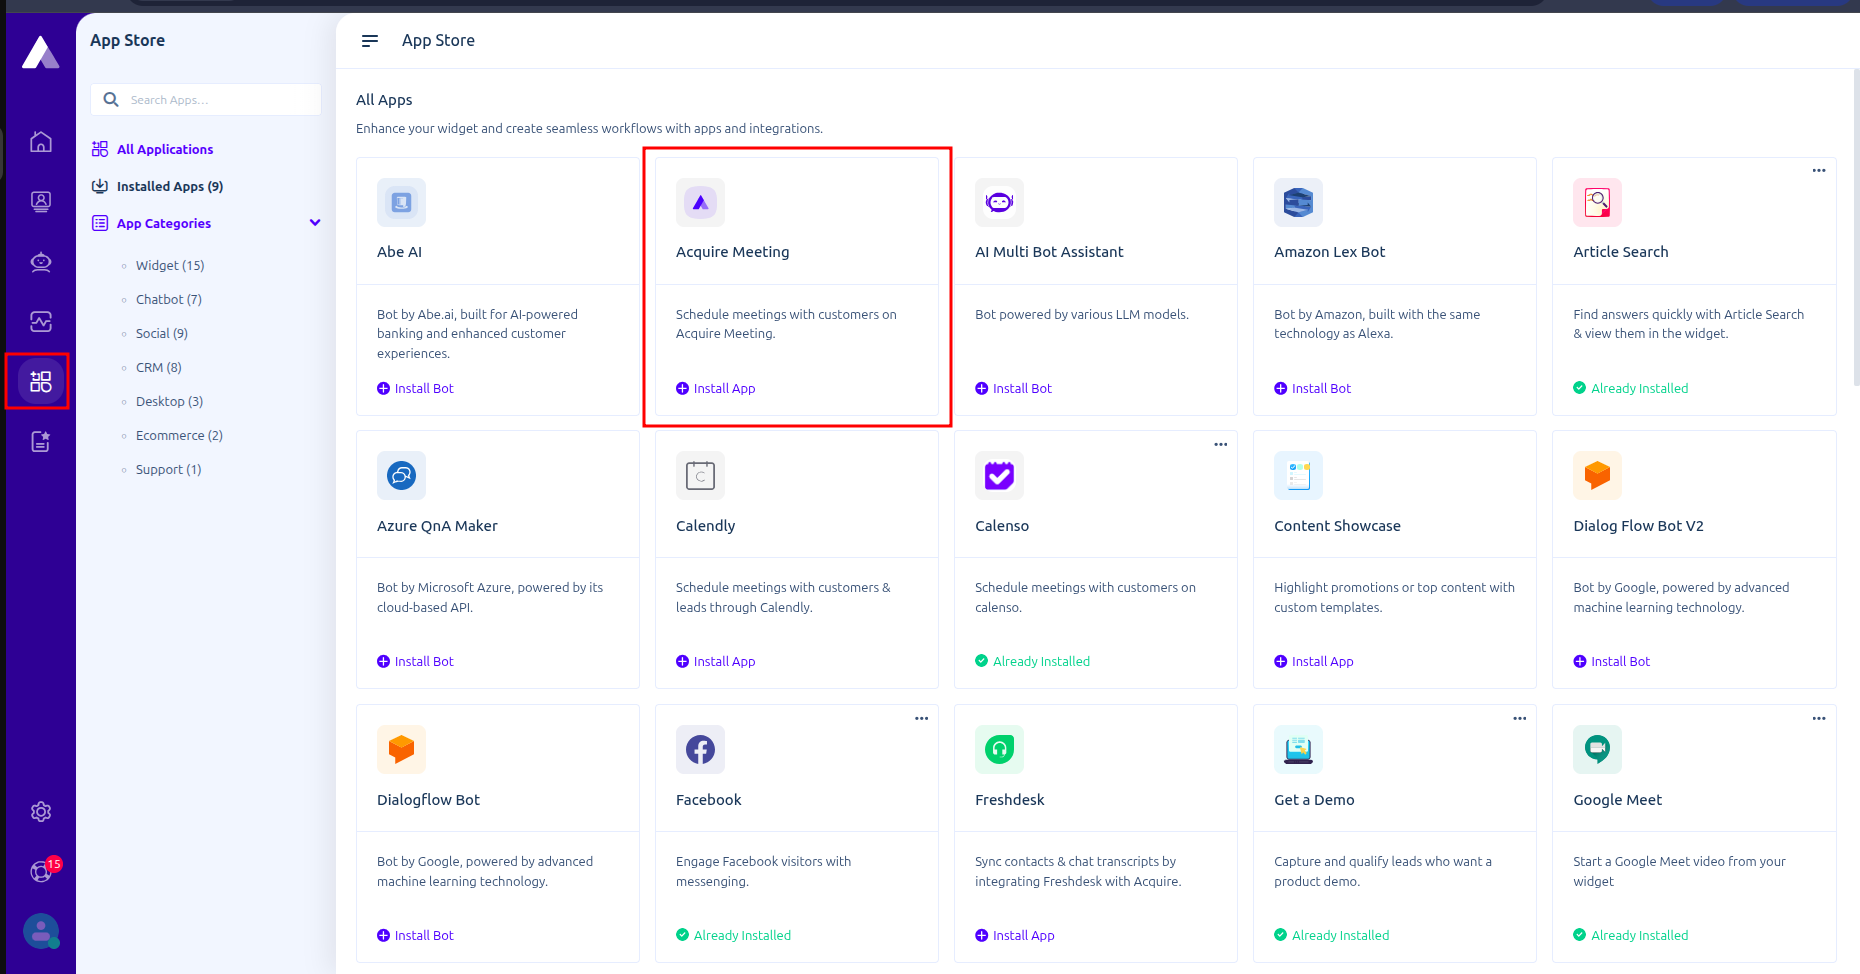This screenshot has height=974, width=1860.
Task: Click the Azure QnA Maker icon
Action: [x=401, y=476]
